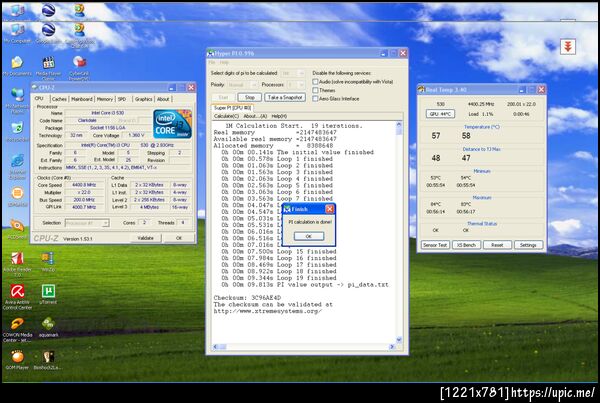Image resolution: width=600 pixels, height=403 pixels.
Task: Toggle the Themes checkbox in Hyper PI
Action: 315,90
